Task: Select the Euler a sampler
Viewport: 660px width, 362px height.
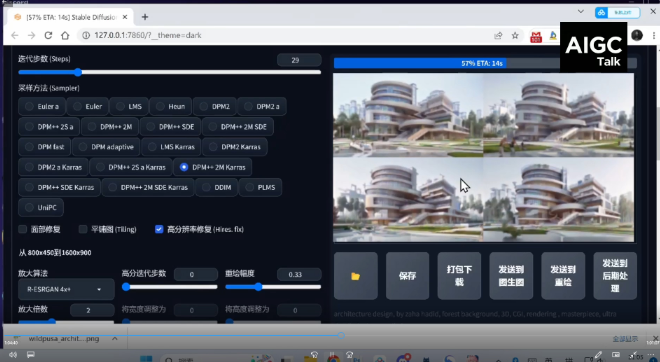Action: pyautogui.click(x=42, y=106)
